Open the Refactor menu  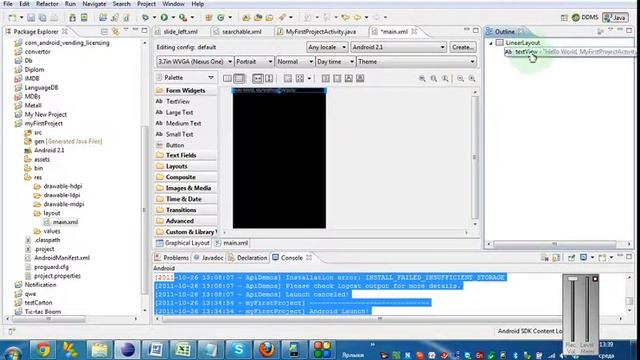[x=47, y=4]
